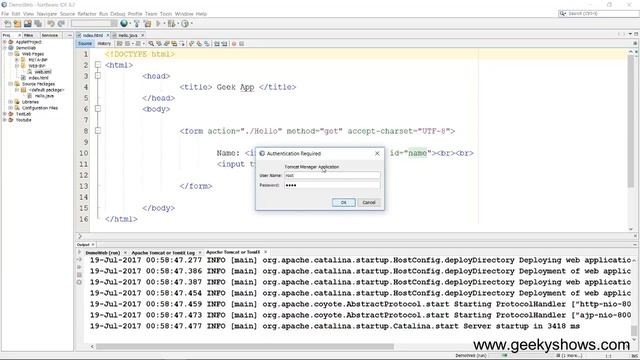640x360 pixels.
Task: Click the Shift Line Left editor icon
Action: coord(217,44)
